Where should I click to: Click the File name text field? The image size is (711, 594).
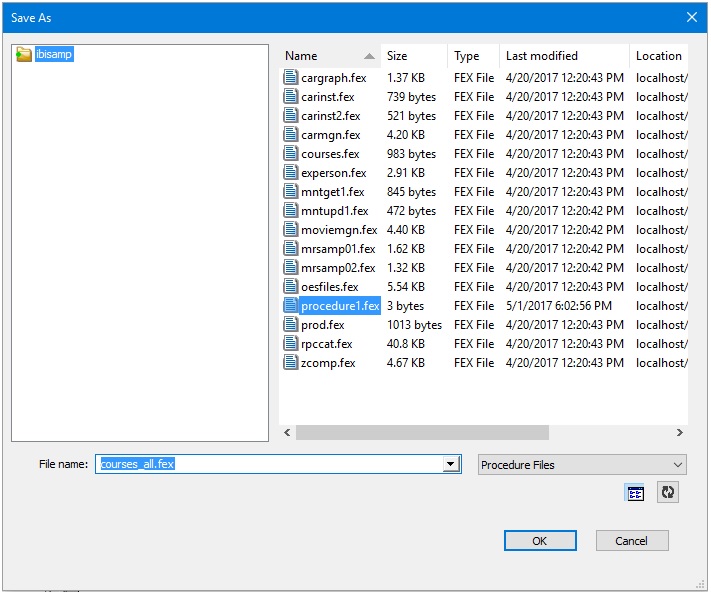[270, 465]
